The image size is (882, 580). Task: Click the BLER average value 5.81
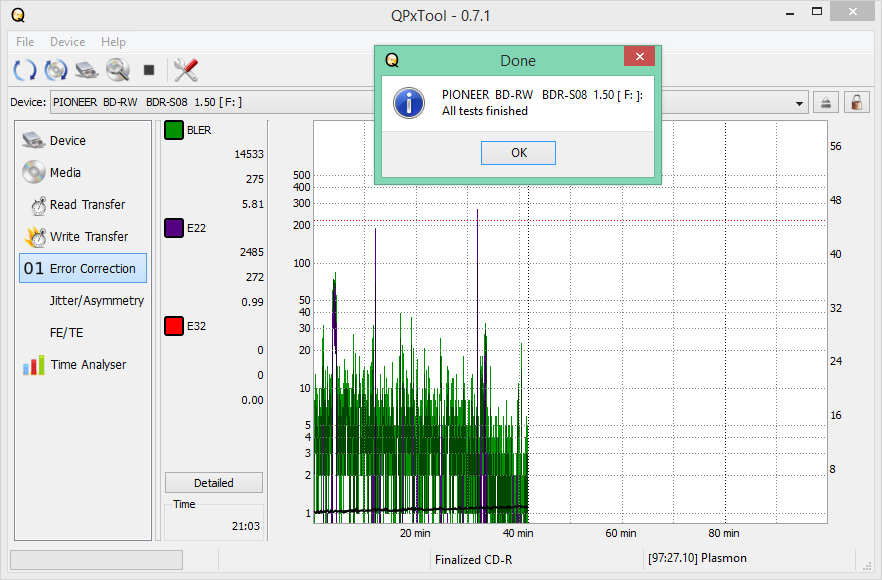click(x=253, y=204)
